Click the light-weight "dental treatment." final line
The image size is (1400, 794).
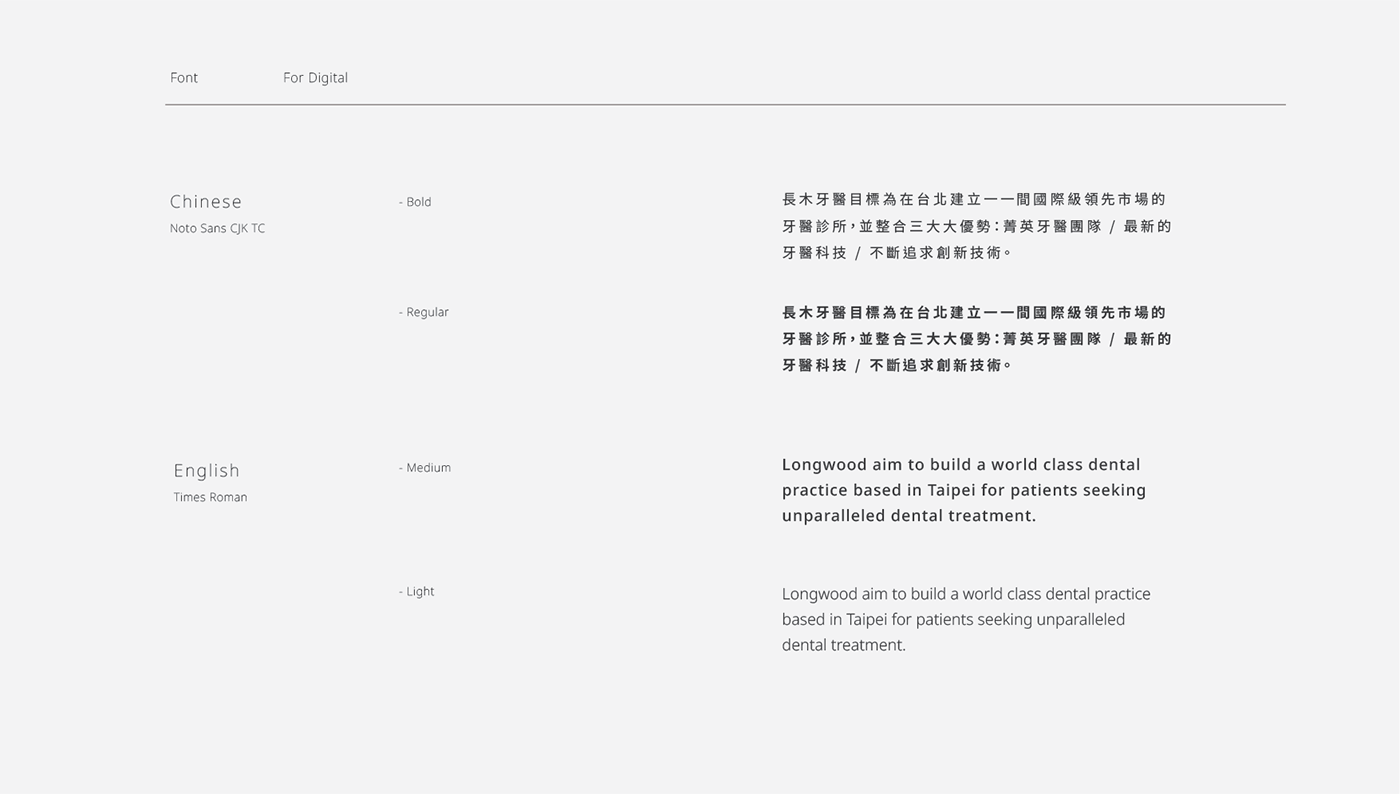click(x=844, y=645)
